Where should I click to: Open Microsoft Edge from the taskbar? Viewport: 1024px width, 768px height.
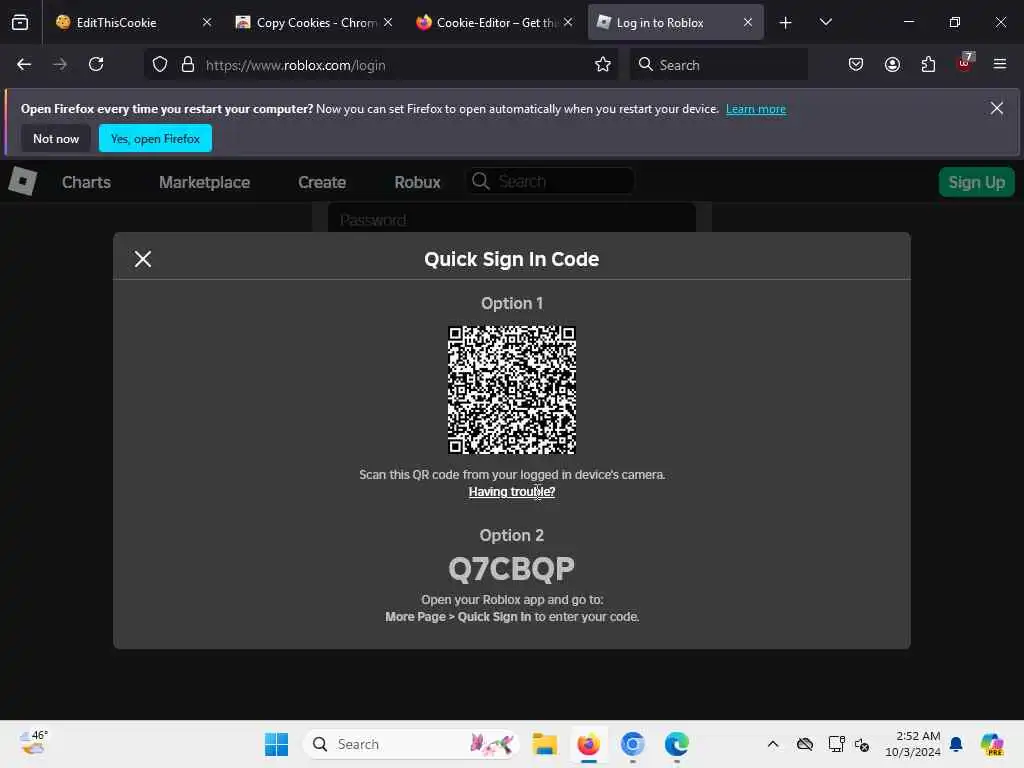[677, 744]
